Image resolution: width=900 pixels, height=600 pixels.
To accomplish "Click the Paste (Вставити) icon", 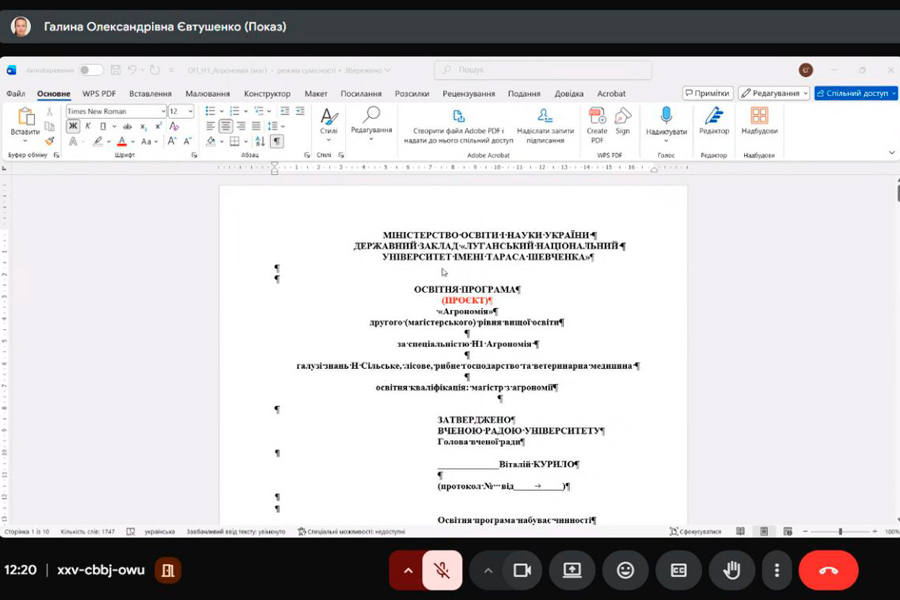I will tap(25, 120).
